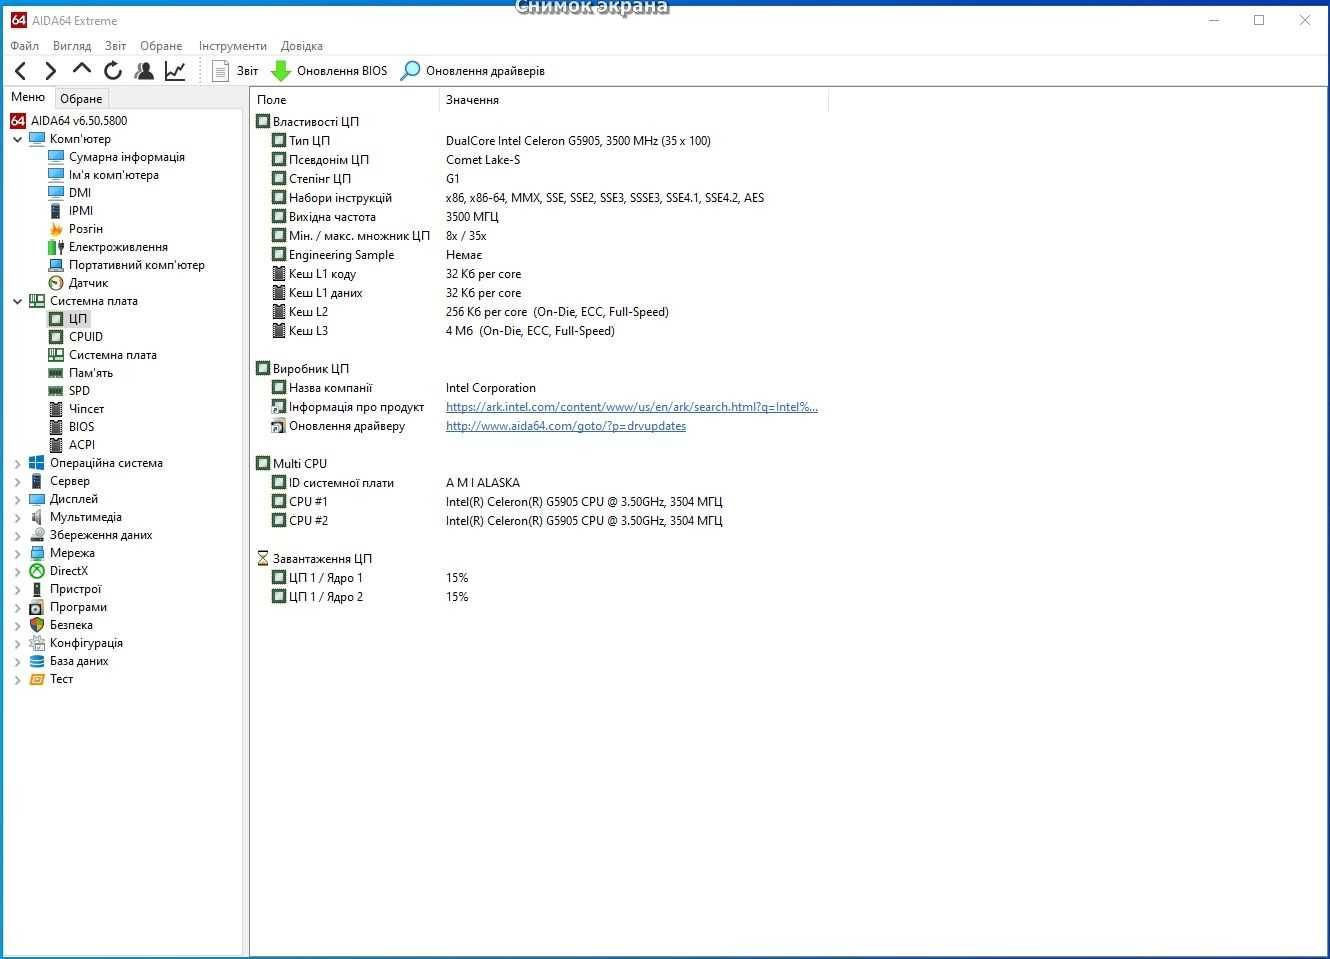This screenshot has height=959, width=1330.
Task: Go forward with the right arrow button
Action: [51, 71]
